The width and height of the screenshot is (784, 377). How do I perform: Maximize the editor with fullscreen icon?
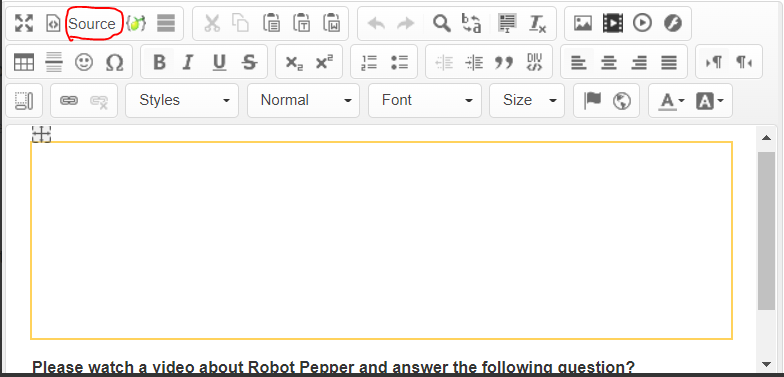pyautogui.click(x=24, y=23)
